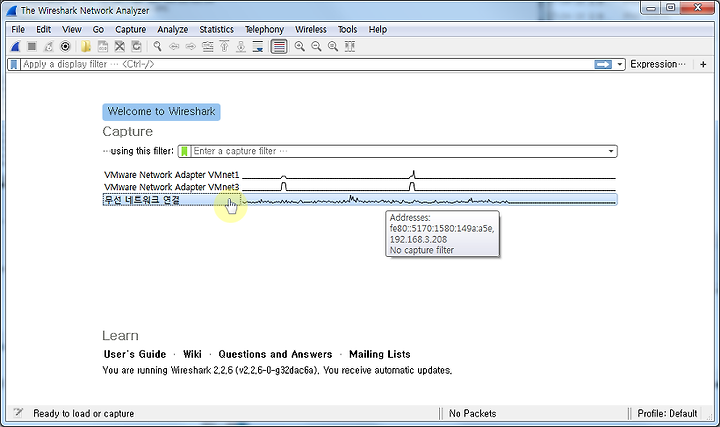Open the capture filter dropdown arrow
Screen dimensions: 720x427
[611, 151]
